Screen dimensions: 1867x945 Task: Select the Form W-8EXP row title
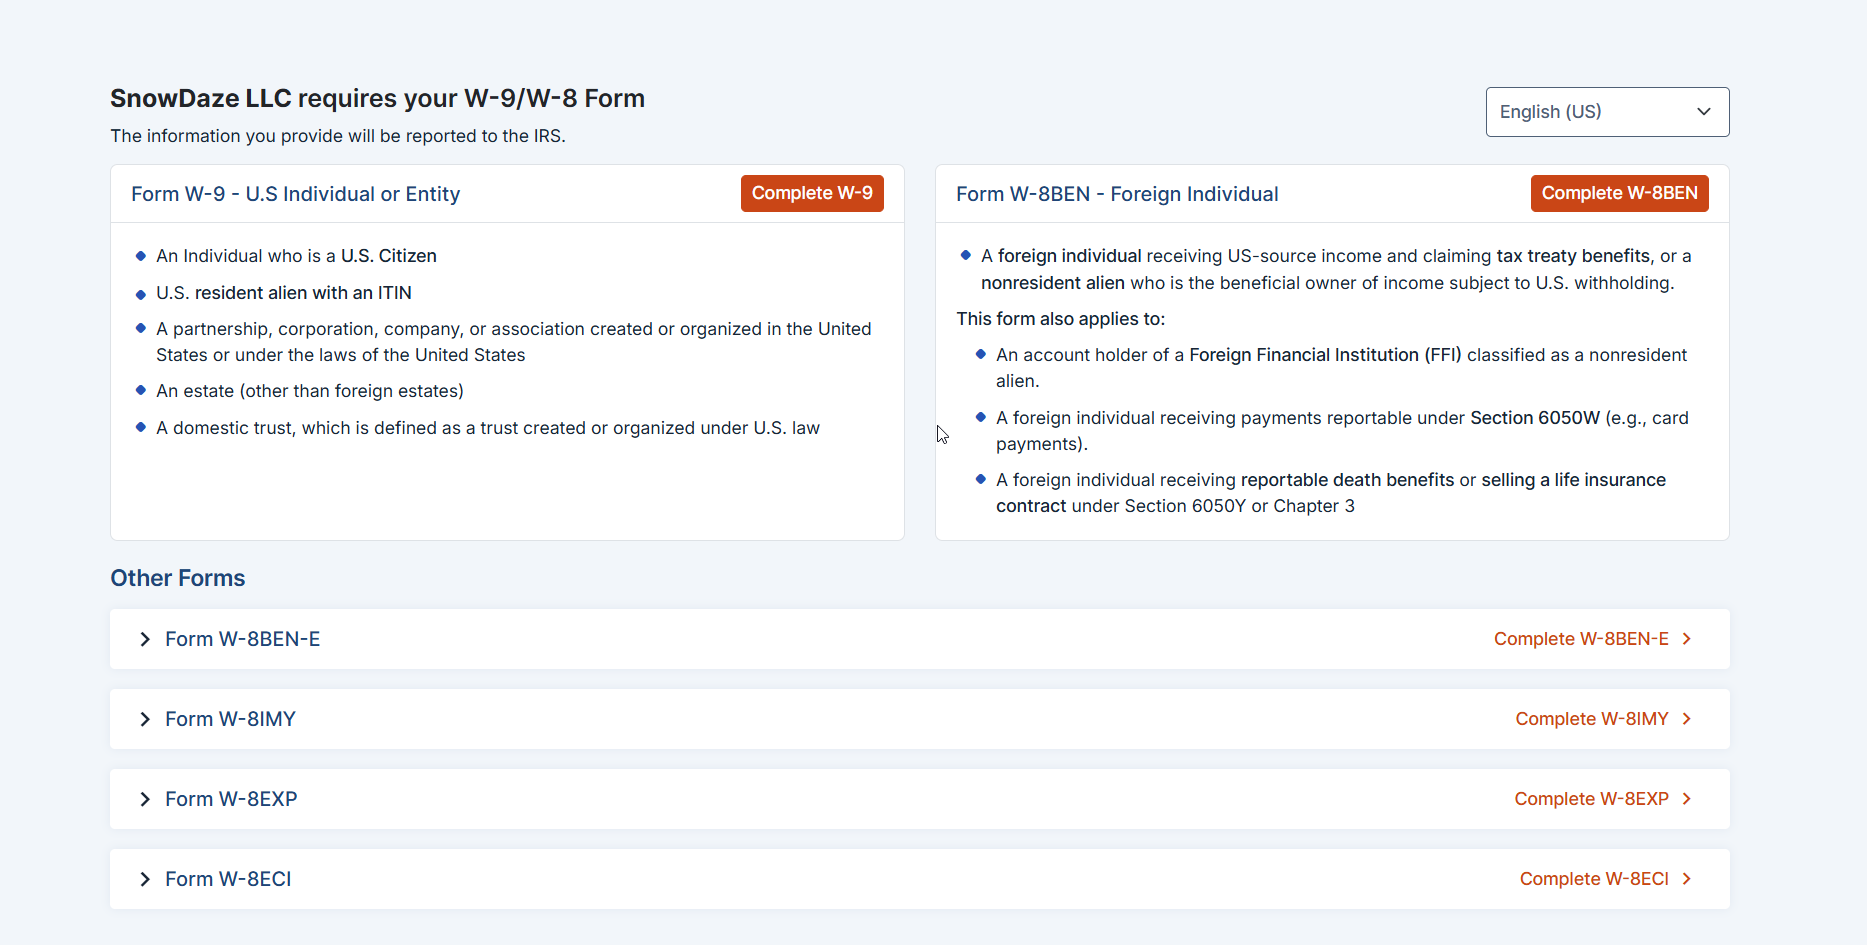coord(231,799)
